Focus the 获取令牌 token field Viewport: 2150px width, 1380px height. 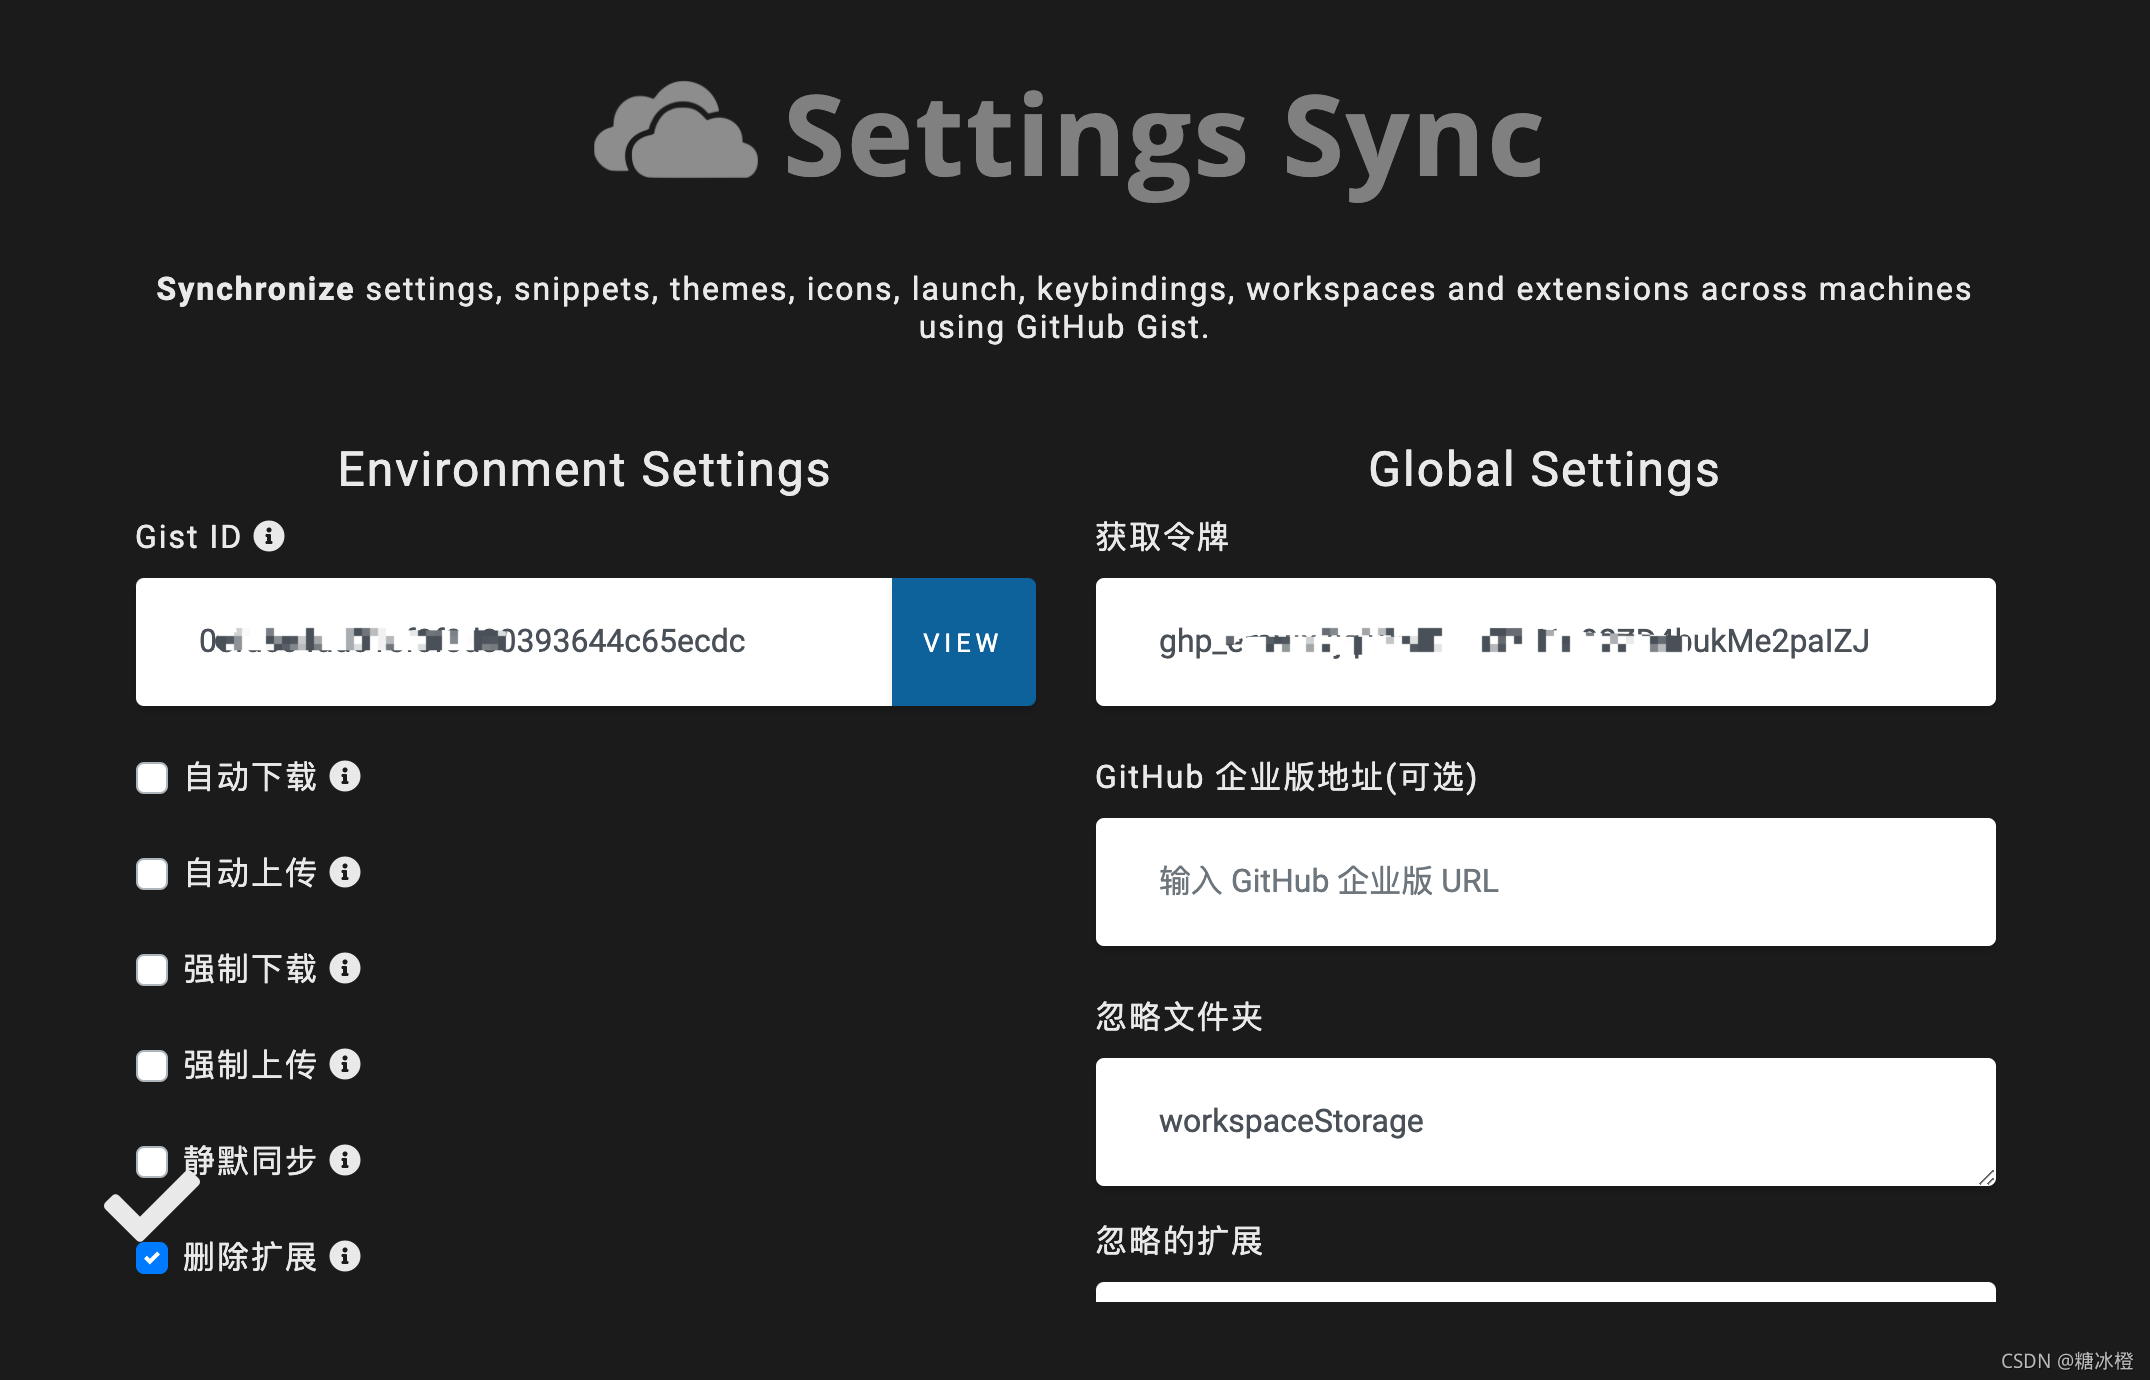tap(1545, 642)
